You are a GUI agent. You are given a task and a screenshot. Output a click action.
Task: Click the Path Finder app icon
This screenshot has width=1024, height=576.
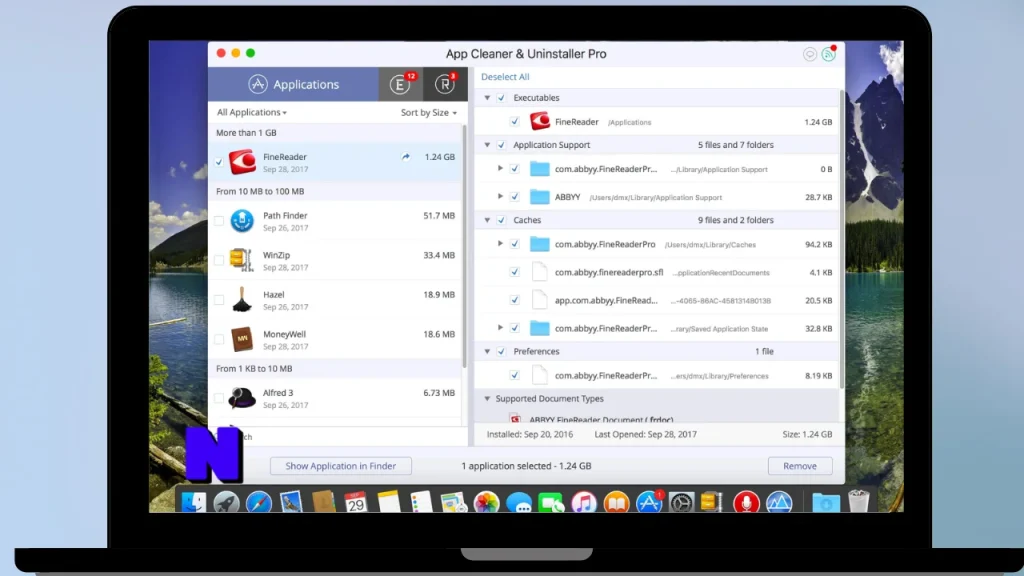[242, 221]
